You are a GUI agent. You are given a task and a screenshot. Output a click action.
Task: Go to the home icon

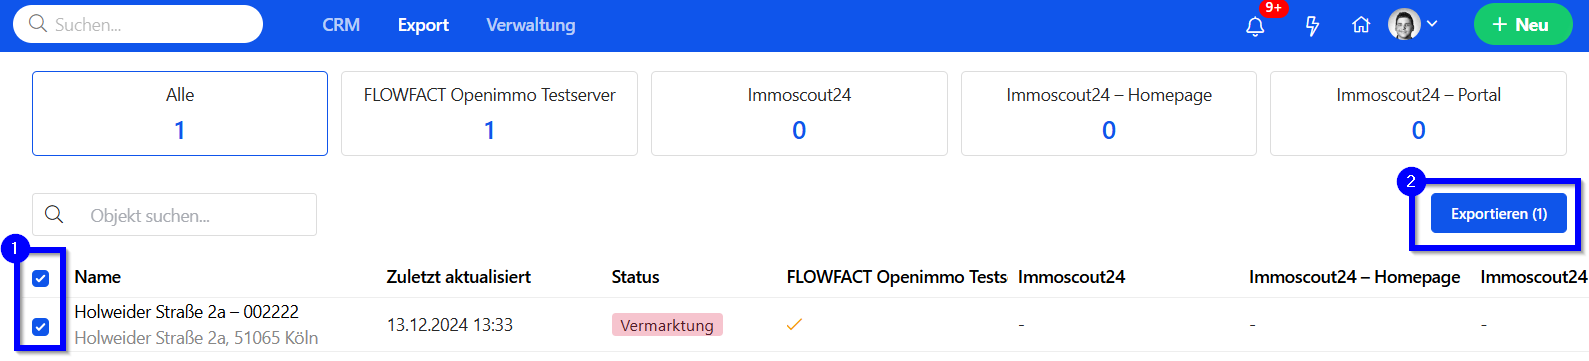[1361, 25]
